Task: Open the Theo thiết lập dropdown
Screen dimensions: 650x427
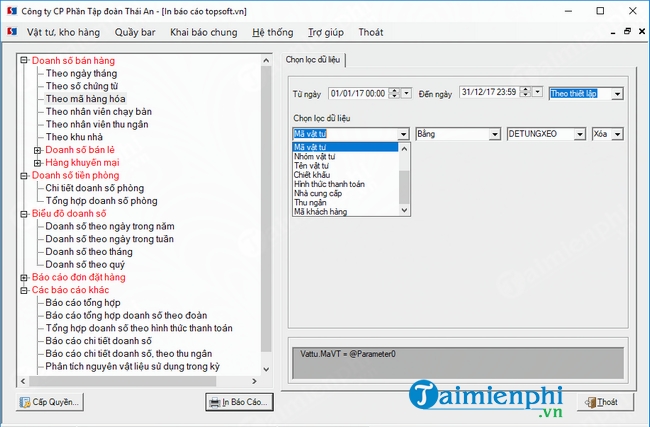Action: (x=617, y=94)
